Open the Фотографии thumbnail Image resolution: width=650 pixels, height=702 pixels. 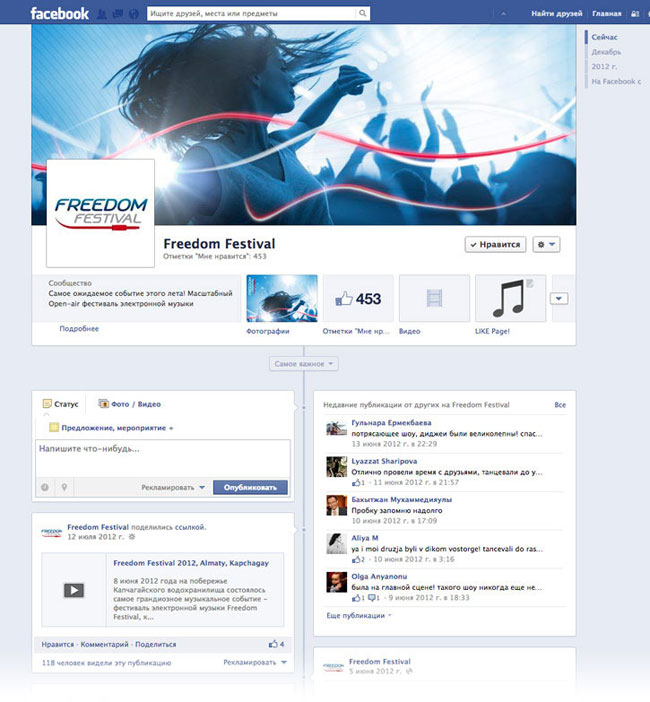click(282, 298)
